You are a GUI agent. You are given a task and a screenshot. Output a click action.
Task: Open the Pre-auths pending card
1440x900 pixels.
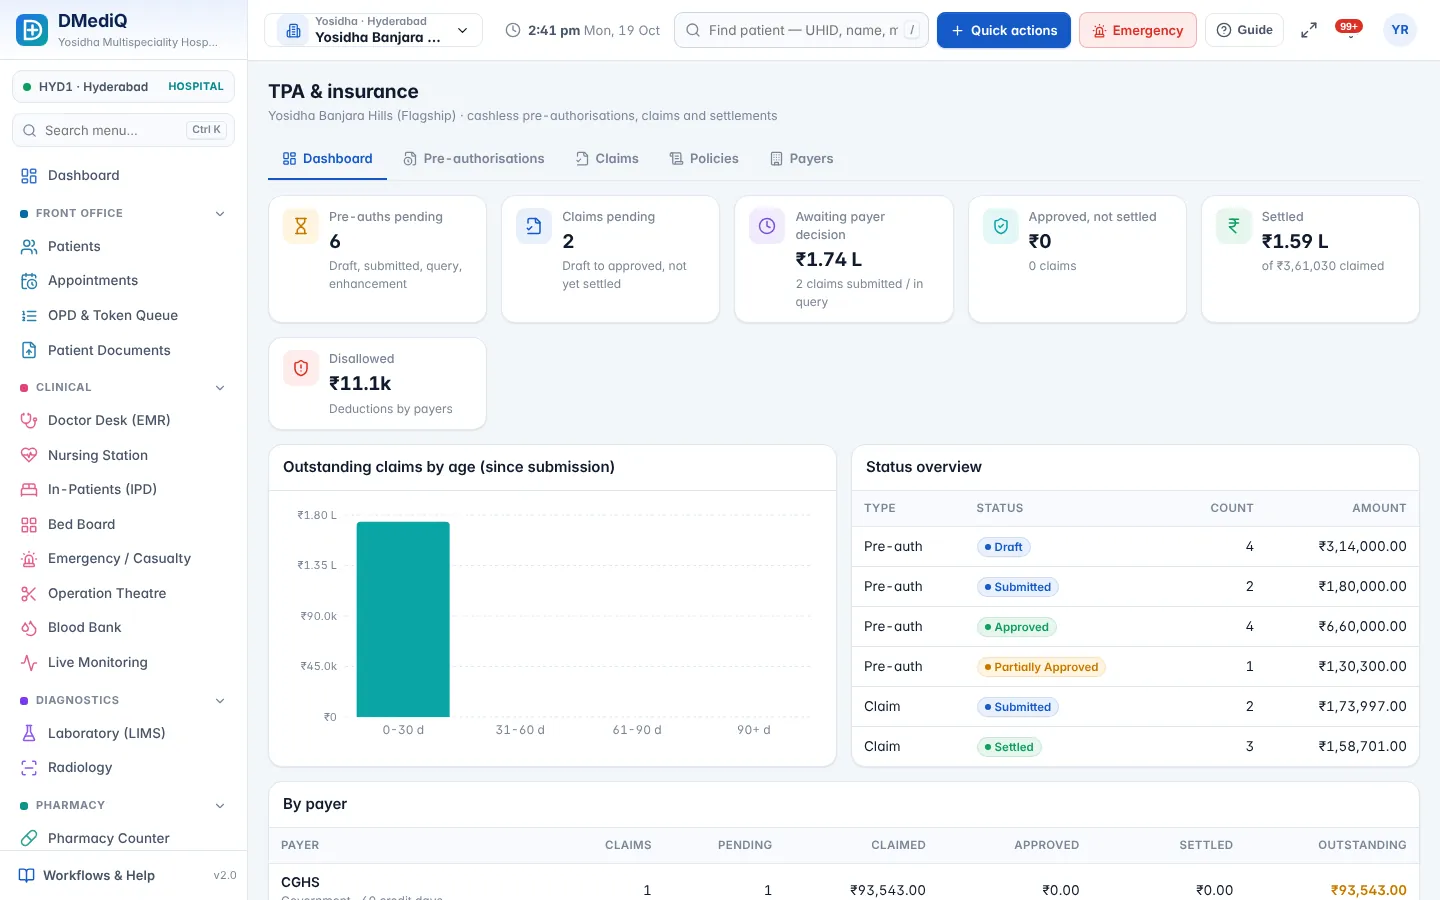coord(378,259)
